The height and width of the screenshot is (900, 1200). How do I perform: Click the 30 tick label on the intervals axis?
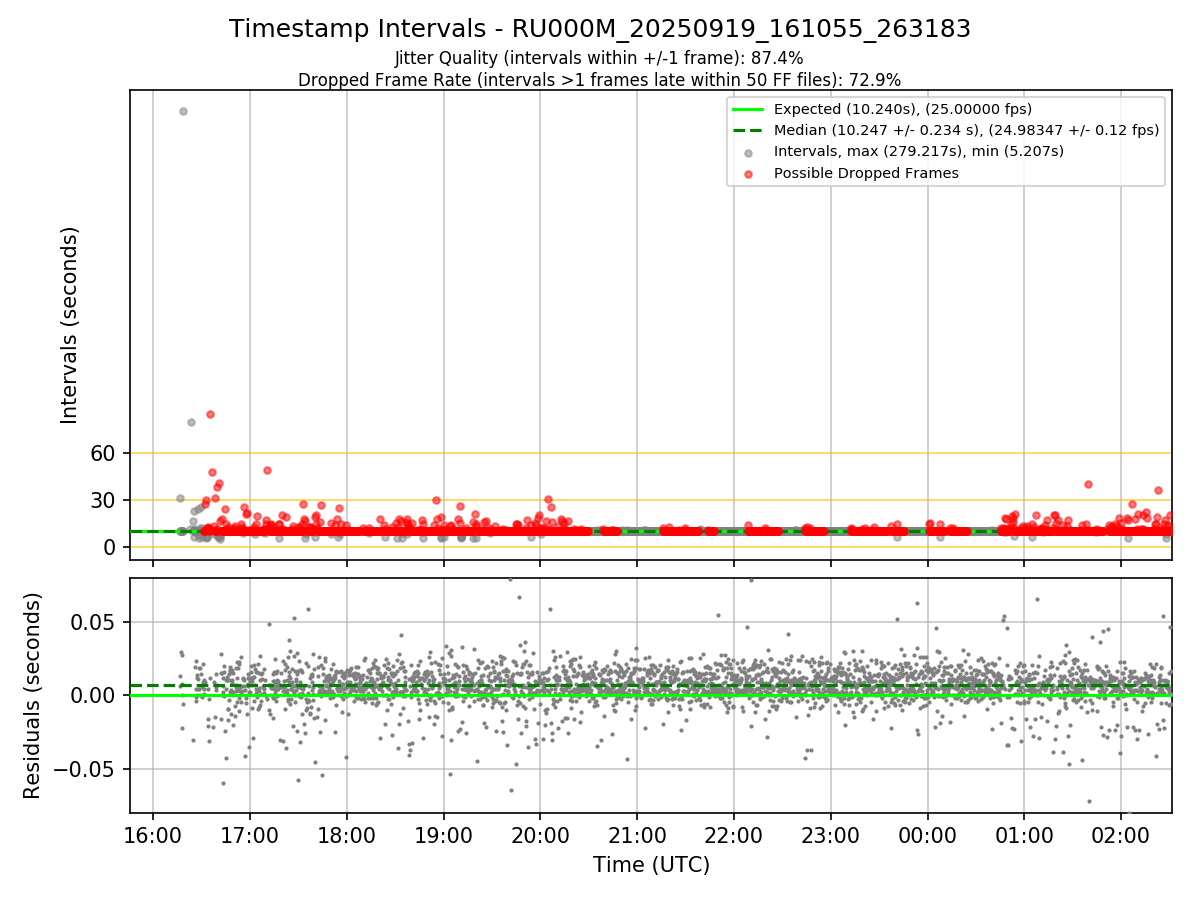point(105,500)
